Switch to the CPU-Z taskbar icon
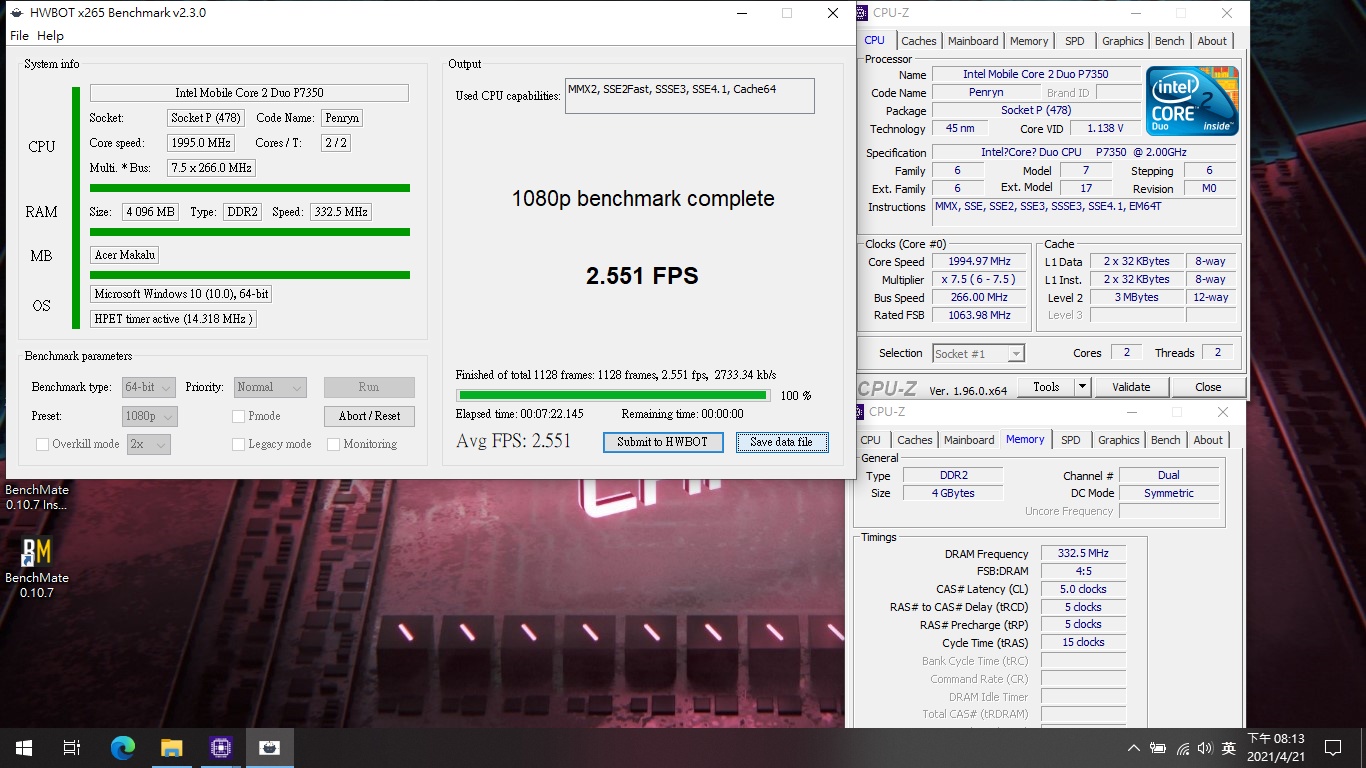The image size is (1366, 768). point(220,747)
